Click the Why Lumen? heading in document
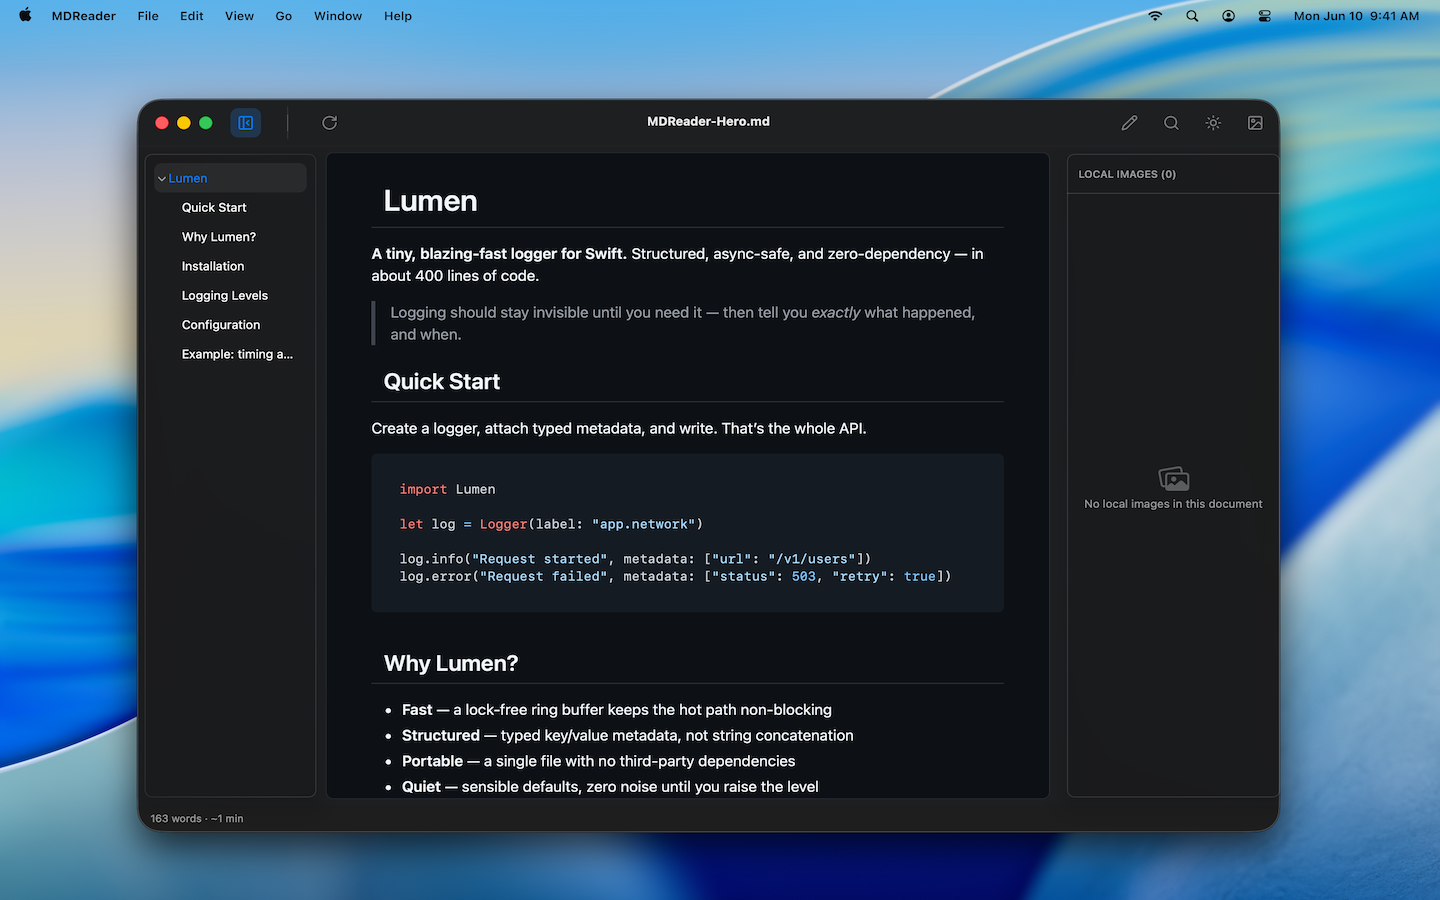1440x900 pixels. 451,664
